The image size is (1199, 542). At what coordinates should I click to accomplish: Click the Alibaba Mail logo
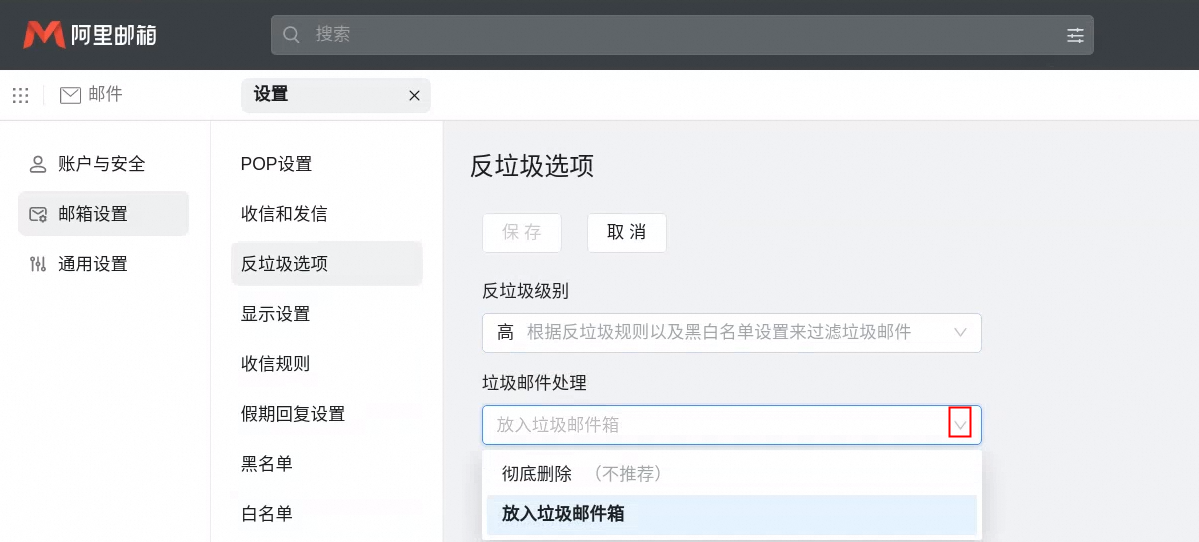pyautogui.click(x=90, y=36)
